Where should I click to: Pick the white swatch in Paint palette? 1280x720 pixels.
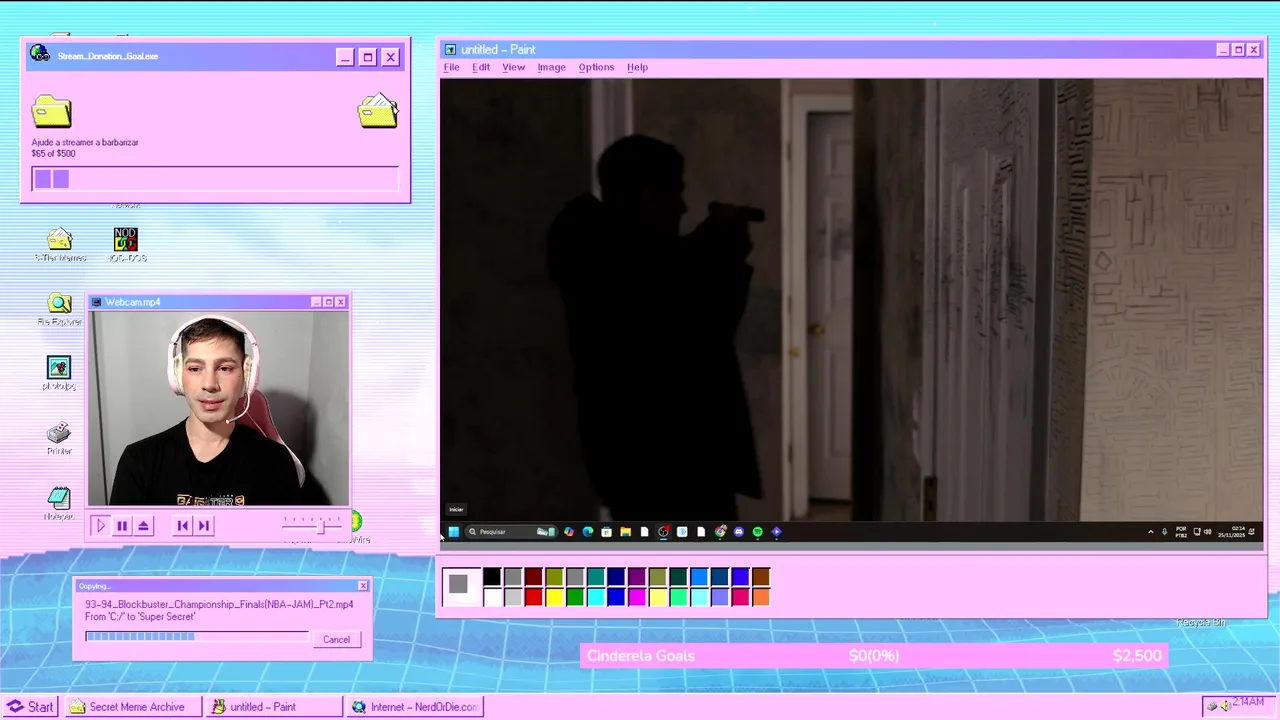(492, 597)
